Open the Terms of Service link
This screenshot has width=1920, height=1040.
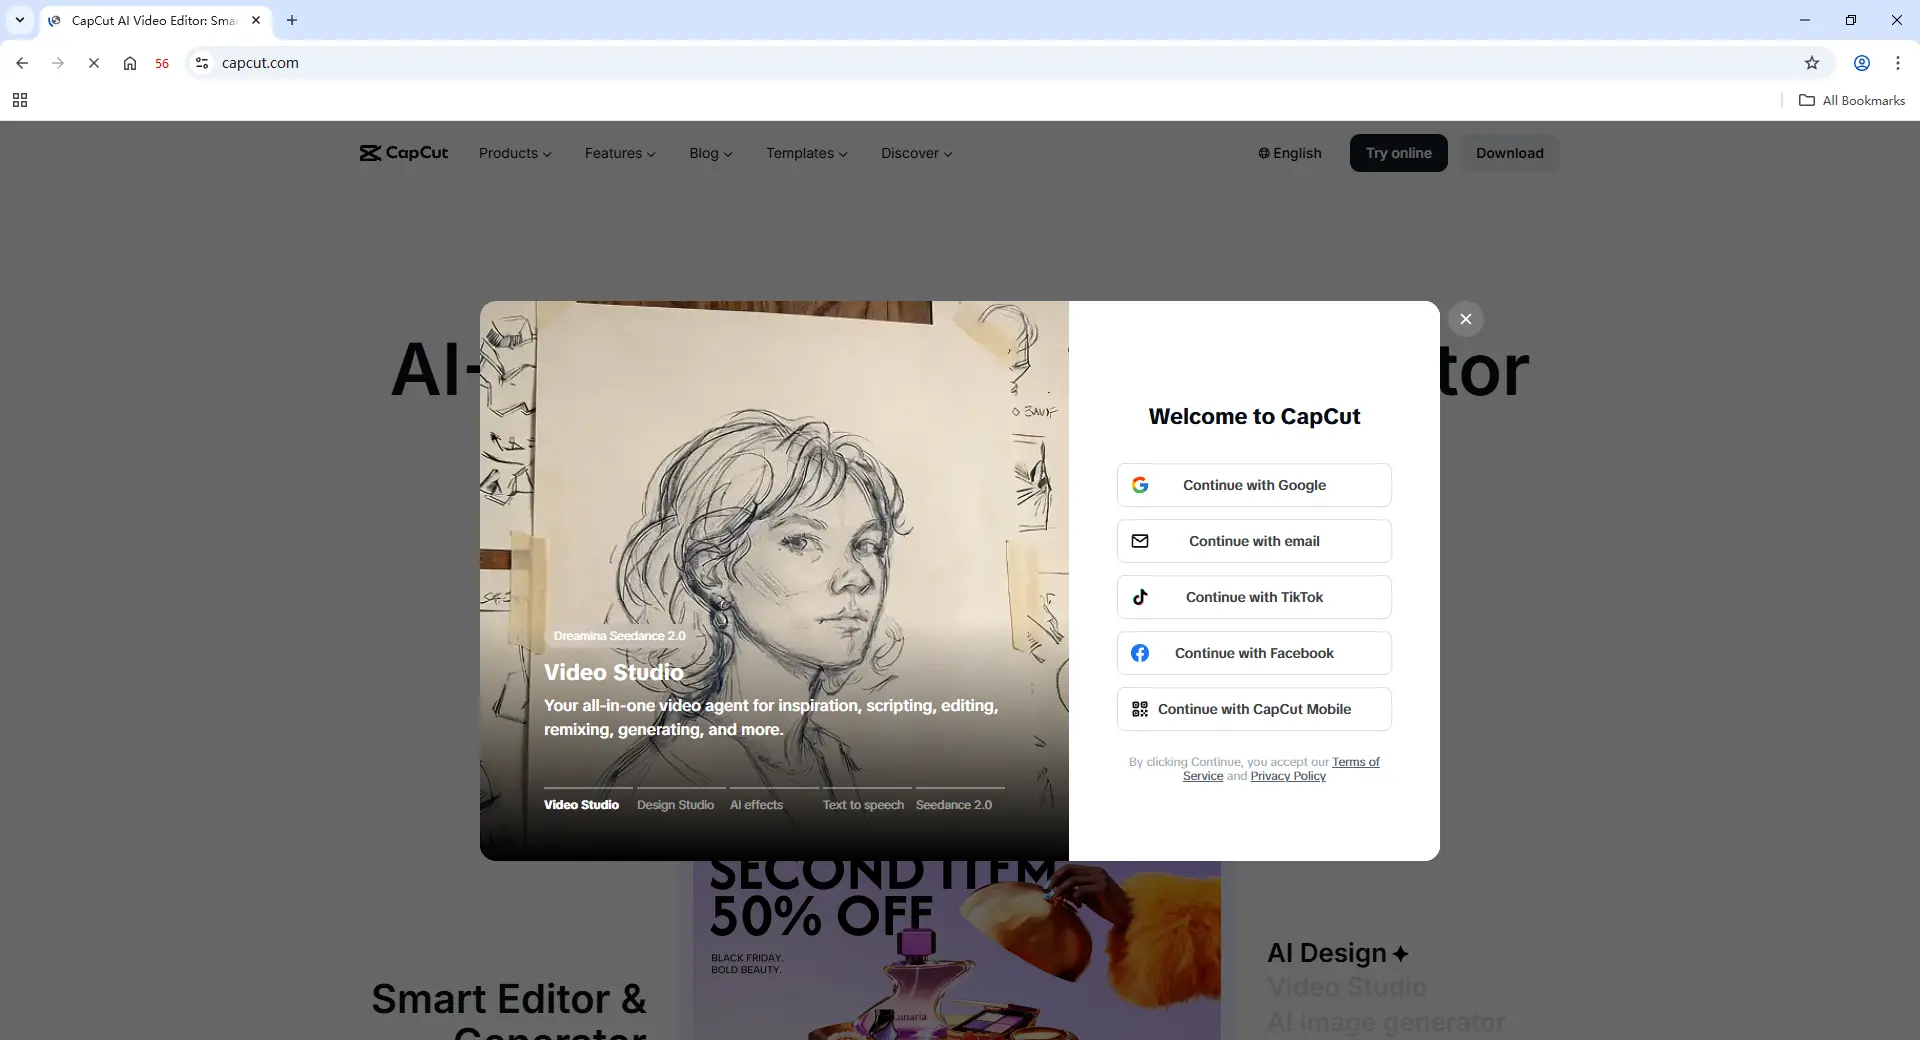click(x=1356, y=762)
